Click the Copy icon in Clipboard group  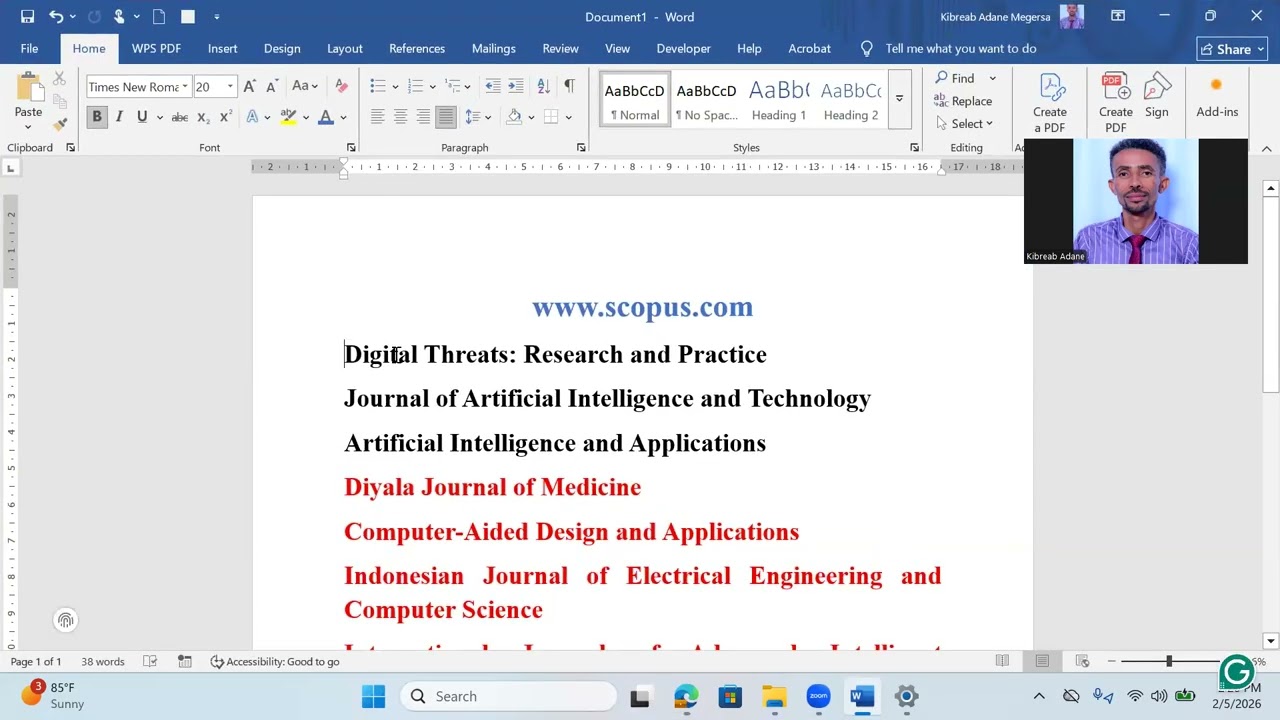(59, 101)
